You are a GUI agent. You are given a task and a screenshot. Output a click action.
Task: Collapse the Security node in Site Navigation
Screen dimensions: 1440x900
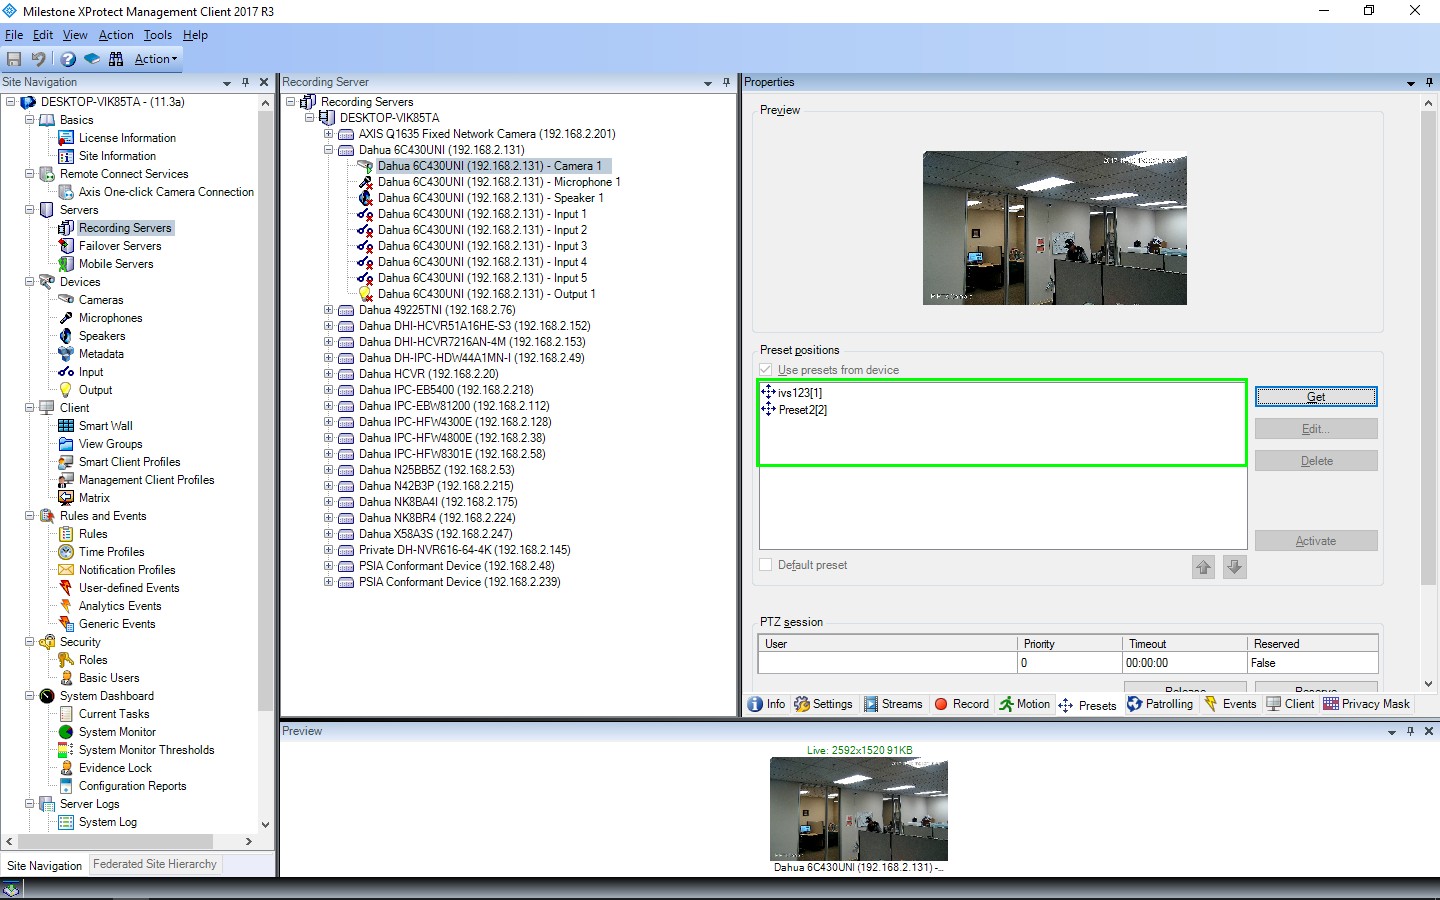click(x=30, y=642)
